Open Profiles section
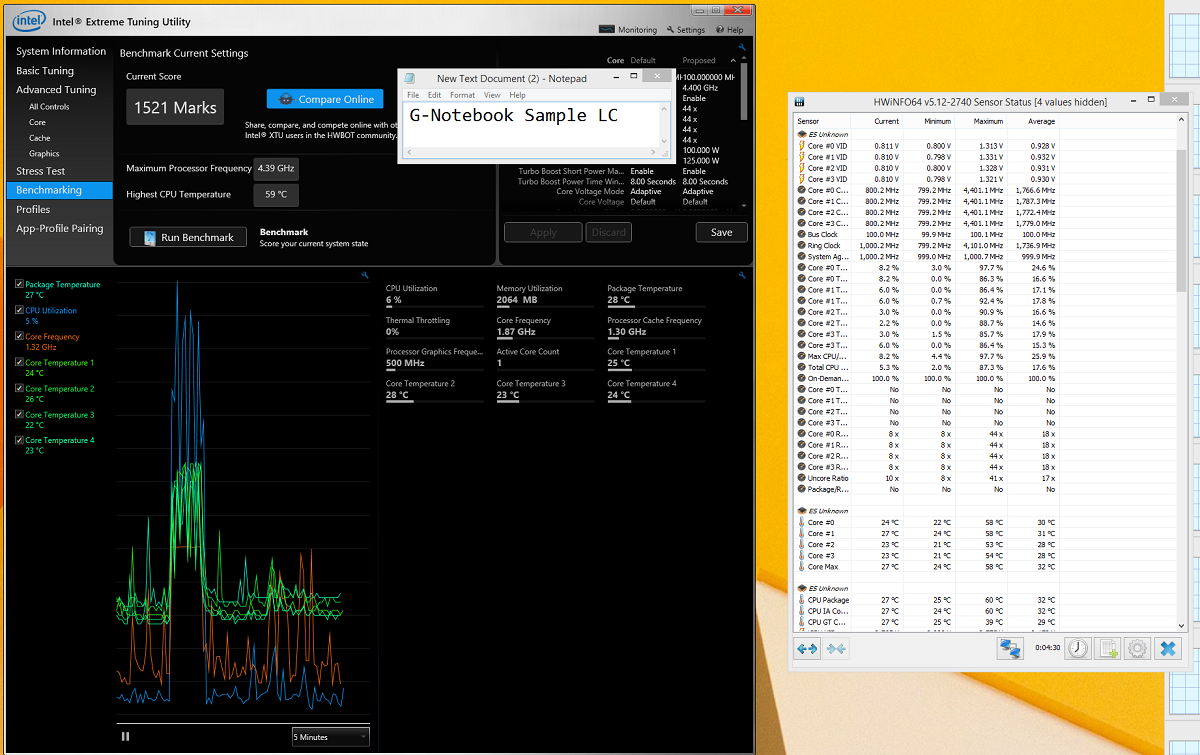Screen dimensions: 1200x755 33,210
